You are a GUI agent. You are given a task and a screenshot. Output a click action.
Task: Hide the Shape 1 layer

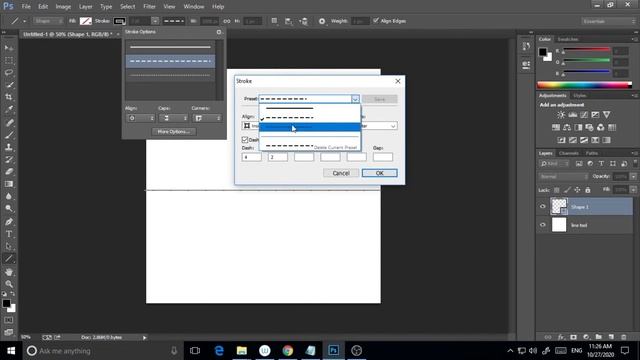[542, 207]
